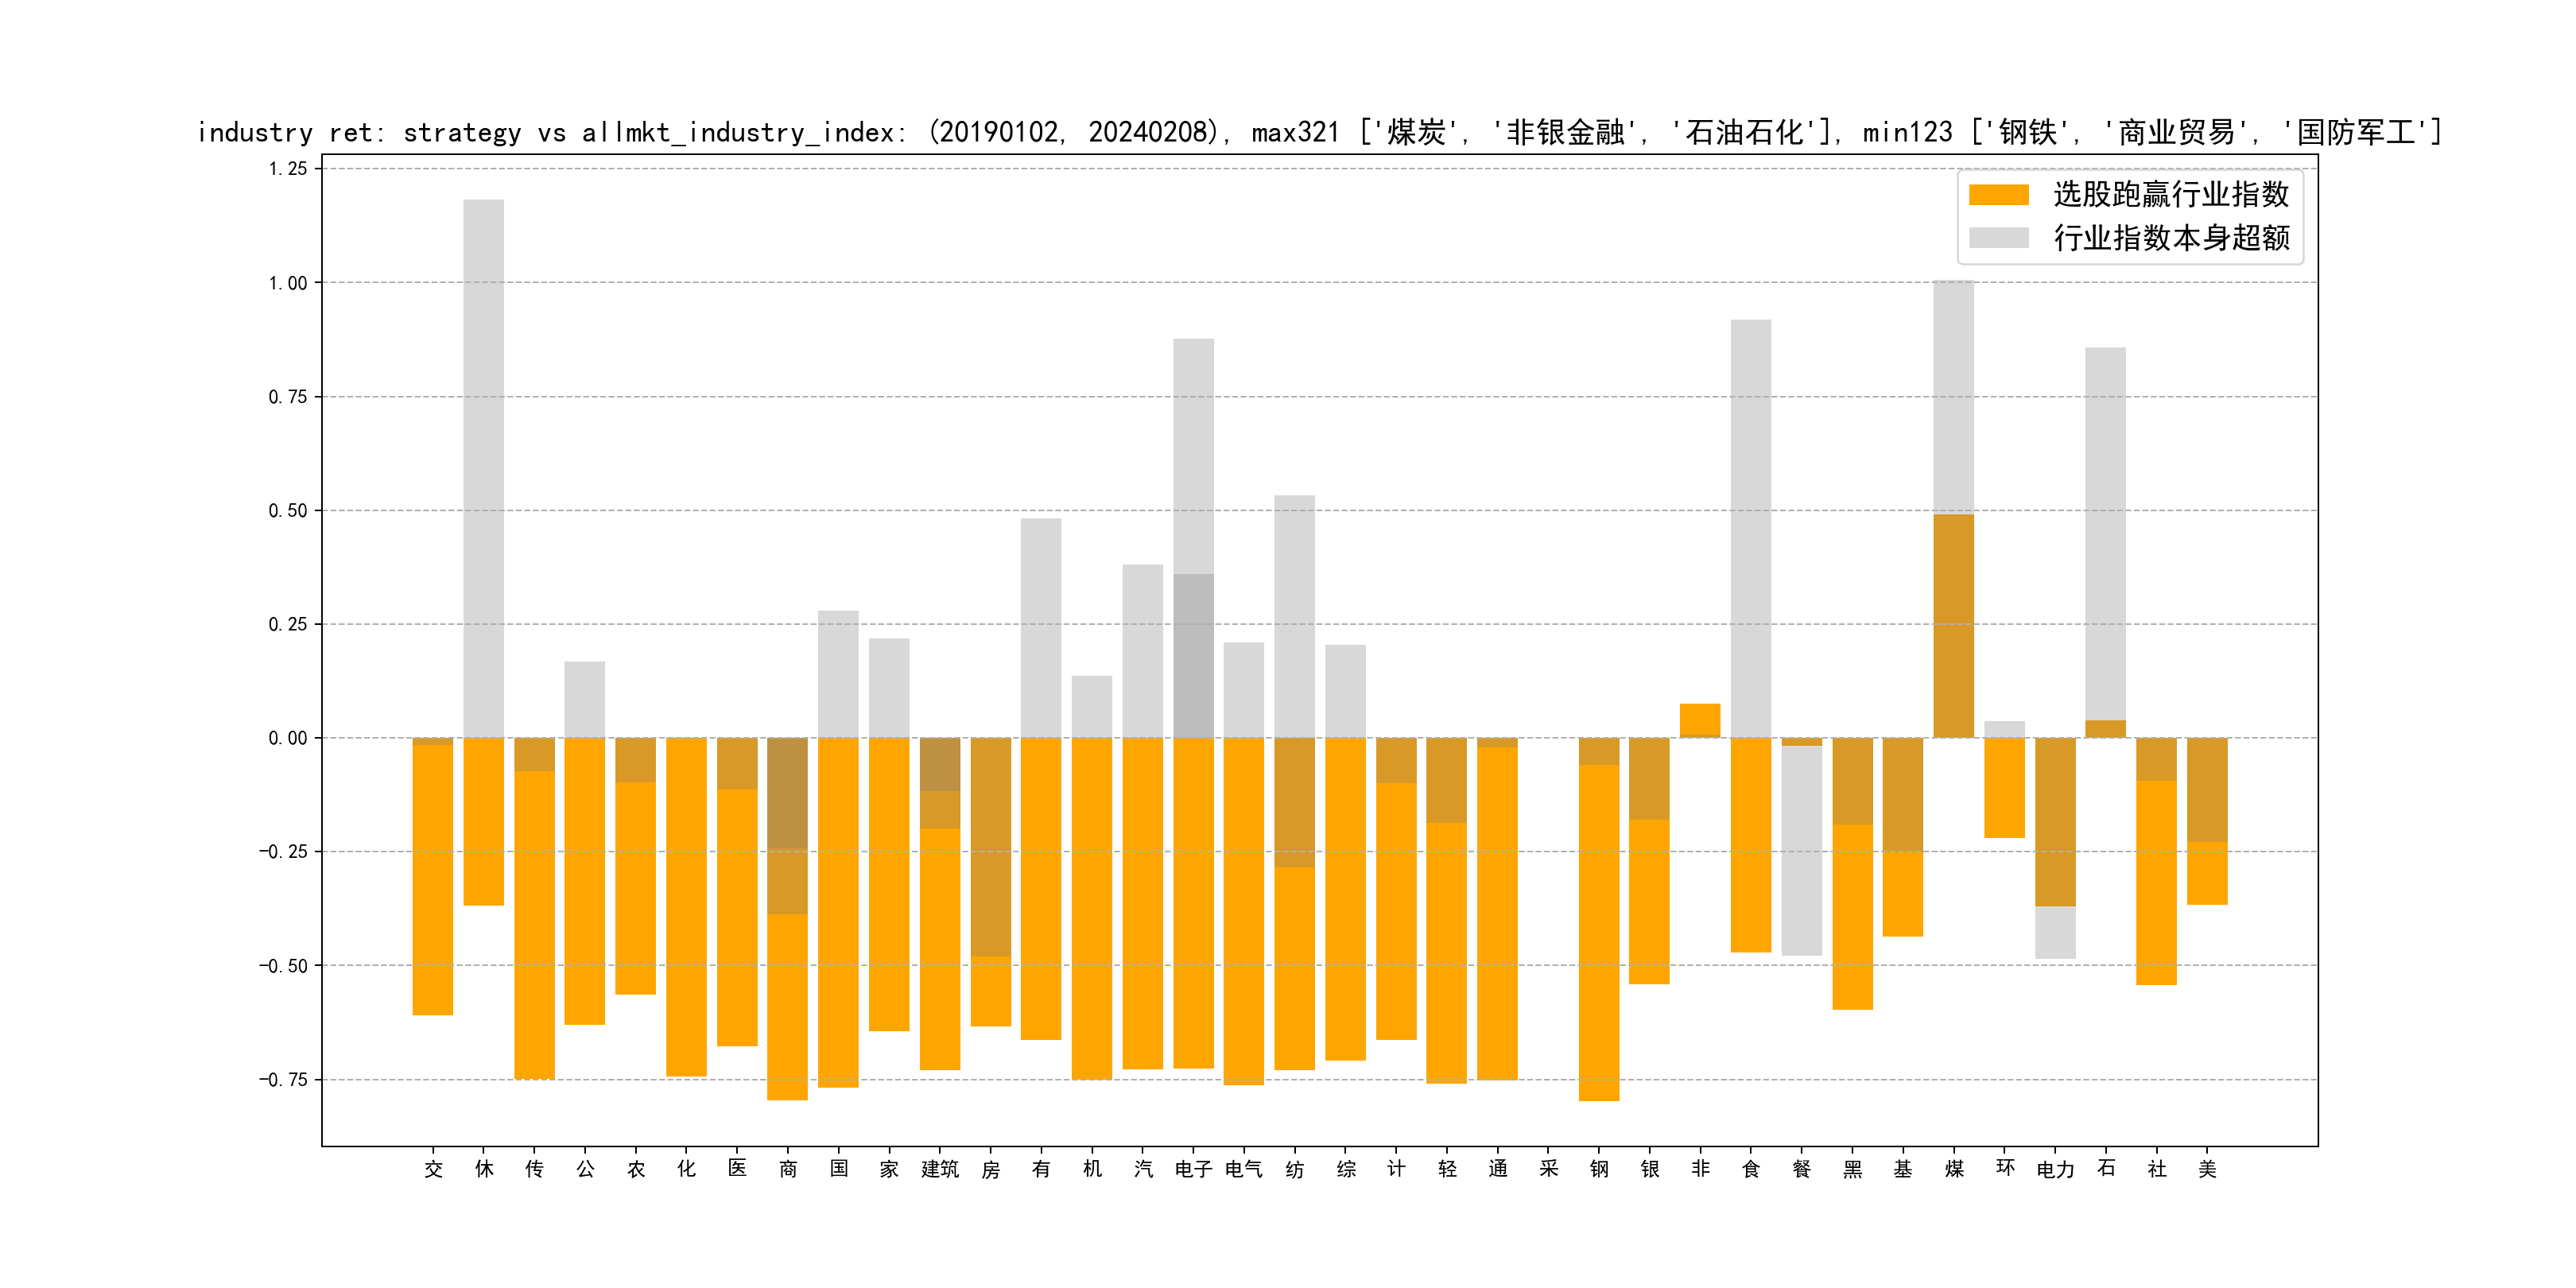Click the x-axis label 煤
The width and height of the screenshot is (2576, 1288).
[x=1954, y=1169]
